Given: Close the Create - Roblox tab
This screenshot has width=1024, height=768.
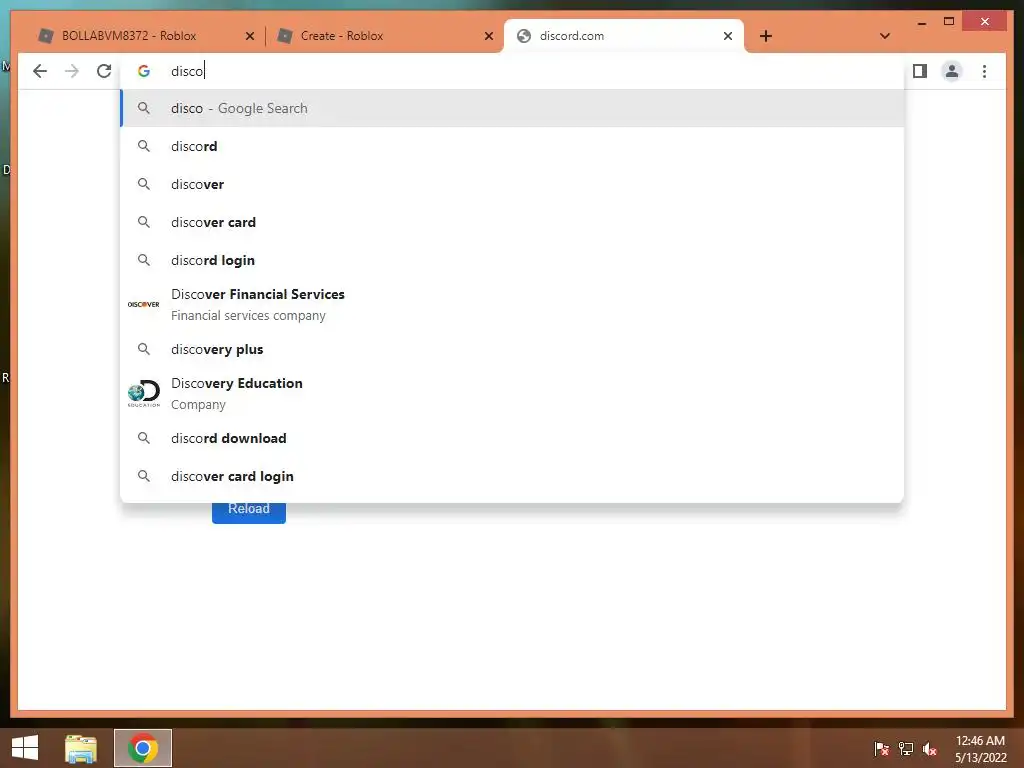Looking at the screenshot, I should 488,36.
